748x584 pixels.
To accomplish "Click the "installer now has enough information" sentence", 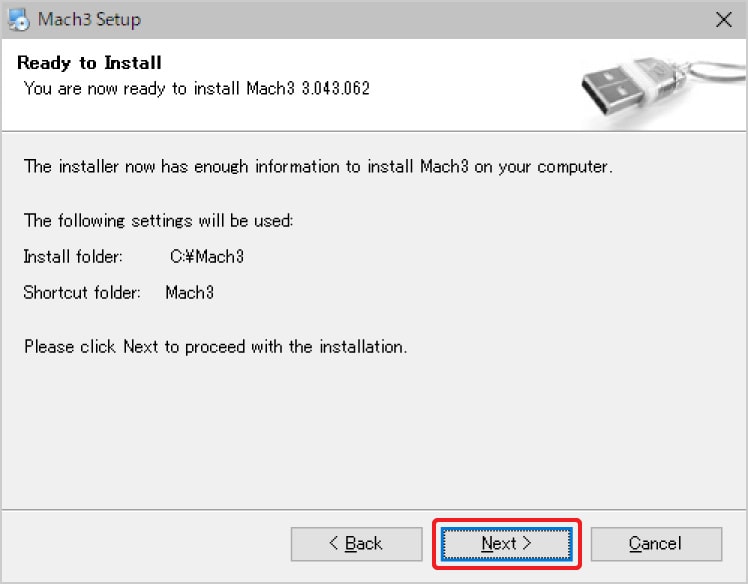I will tap(318, 167).
